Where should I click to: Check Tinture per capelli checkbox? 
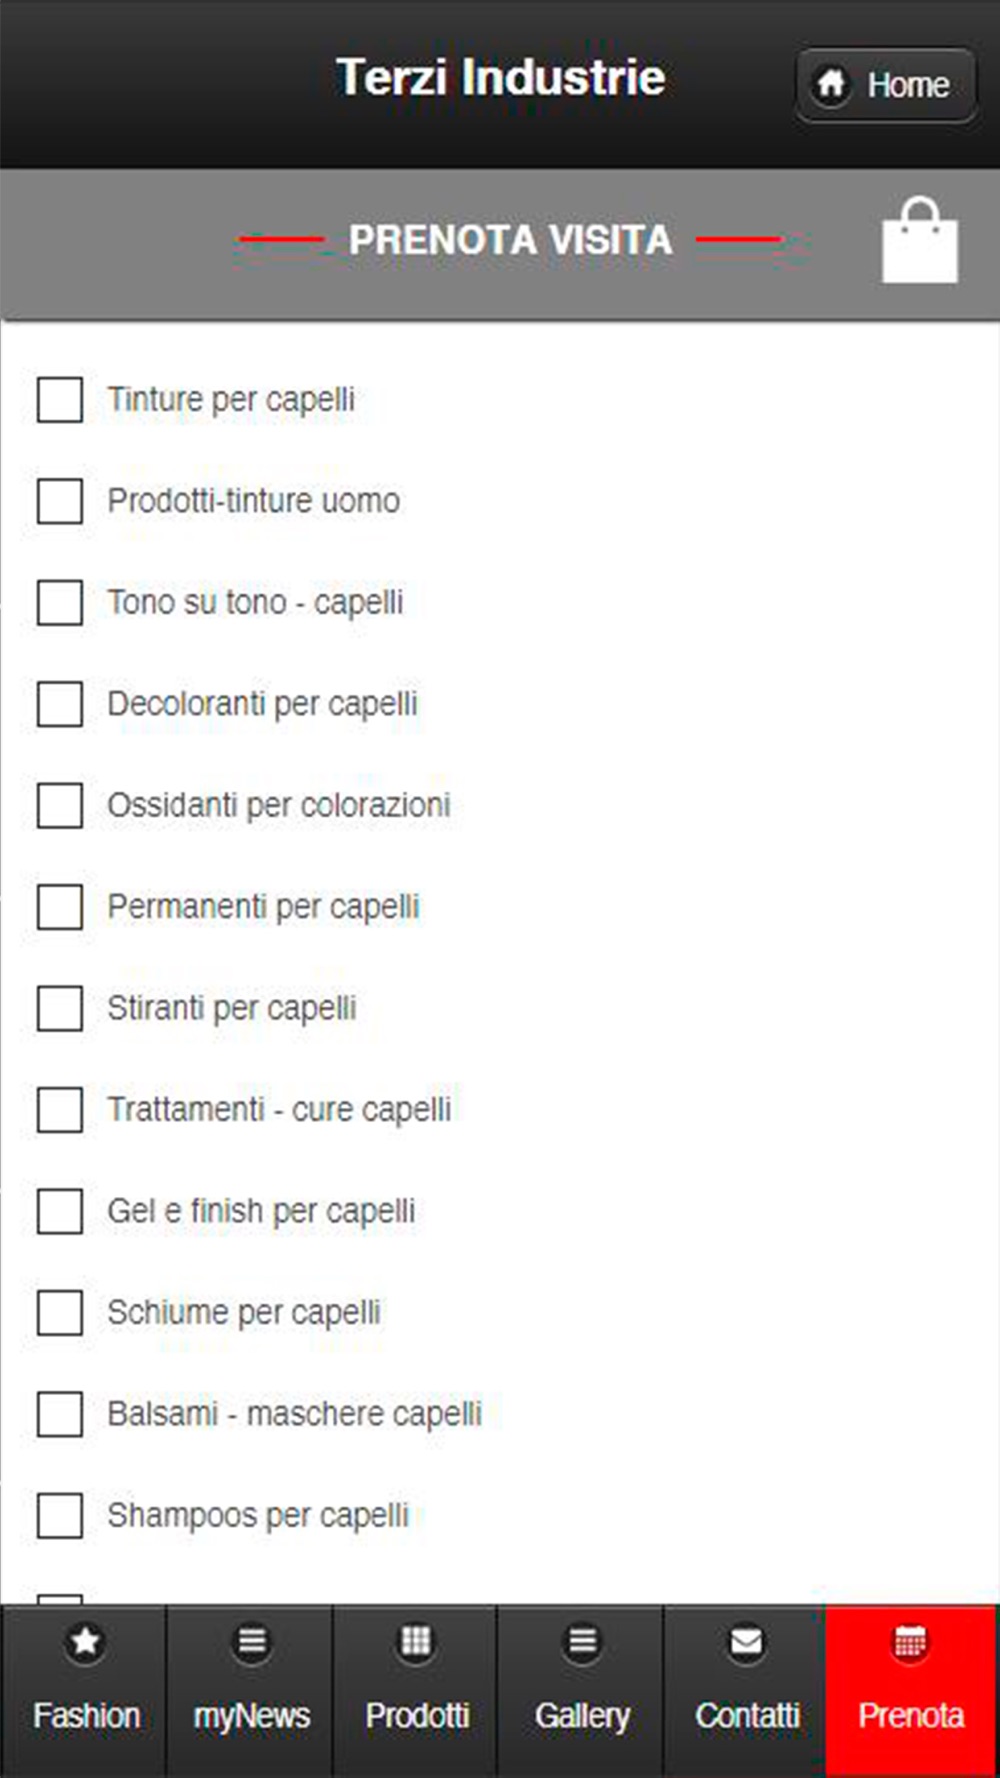(60, 400)
